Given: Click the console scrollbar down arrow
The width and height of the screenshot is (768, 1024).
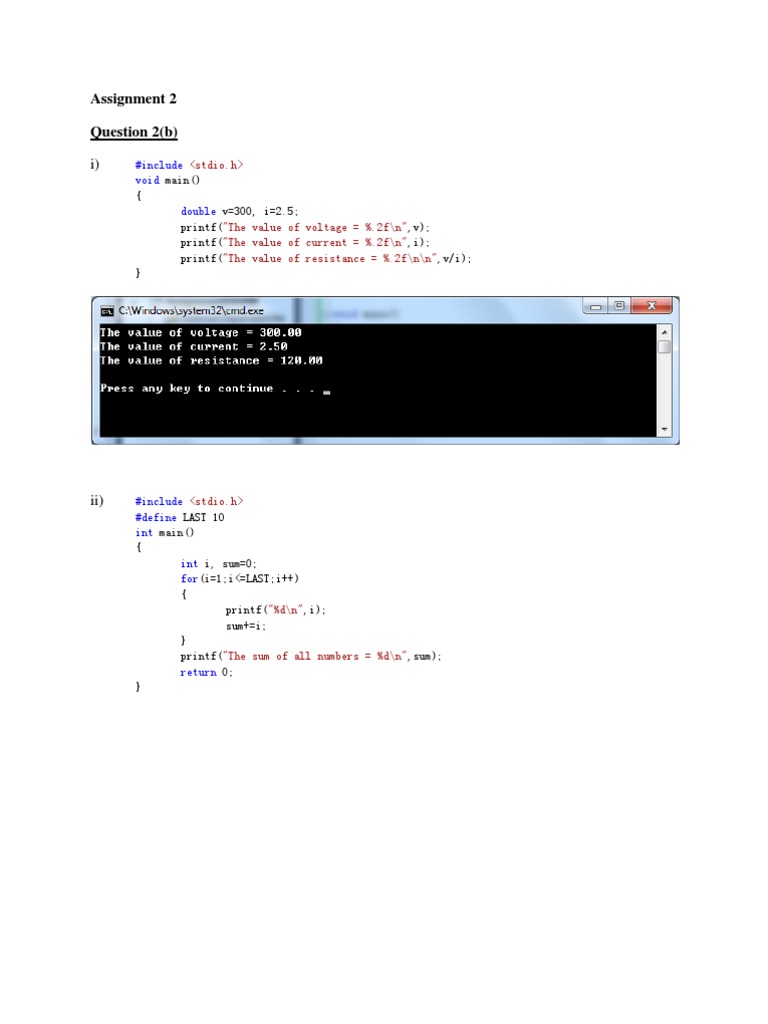Looking at the screenshot, I should pyautogui.click(x=664, y=430).
